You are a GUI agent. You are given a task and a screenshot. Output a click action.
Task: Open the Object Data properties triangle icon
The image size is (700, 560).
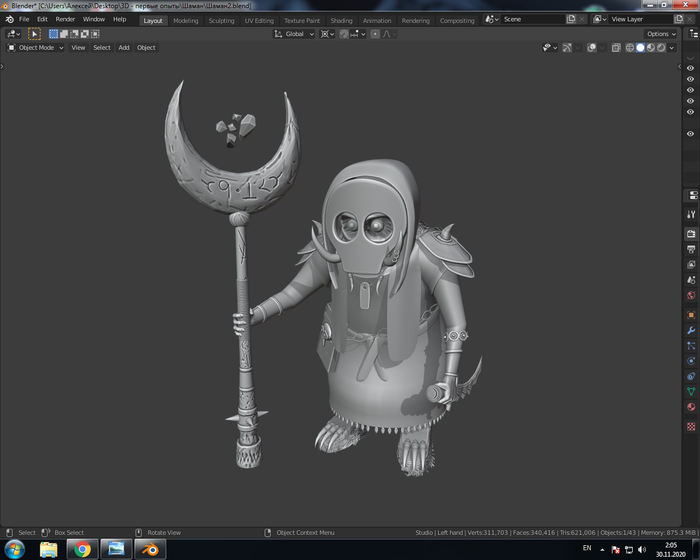click(690, 391)
